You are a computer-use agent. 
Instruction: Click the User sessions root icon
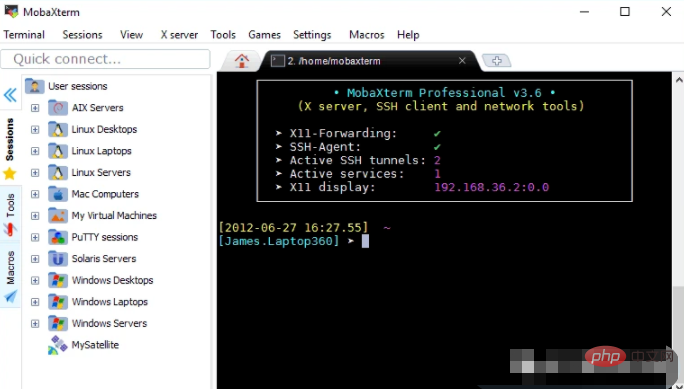point(34,86)
